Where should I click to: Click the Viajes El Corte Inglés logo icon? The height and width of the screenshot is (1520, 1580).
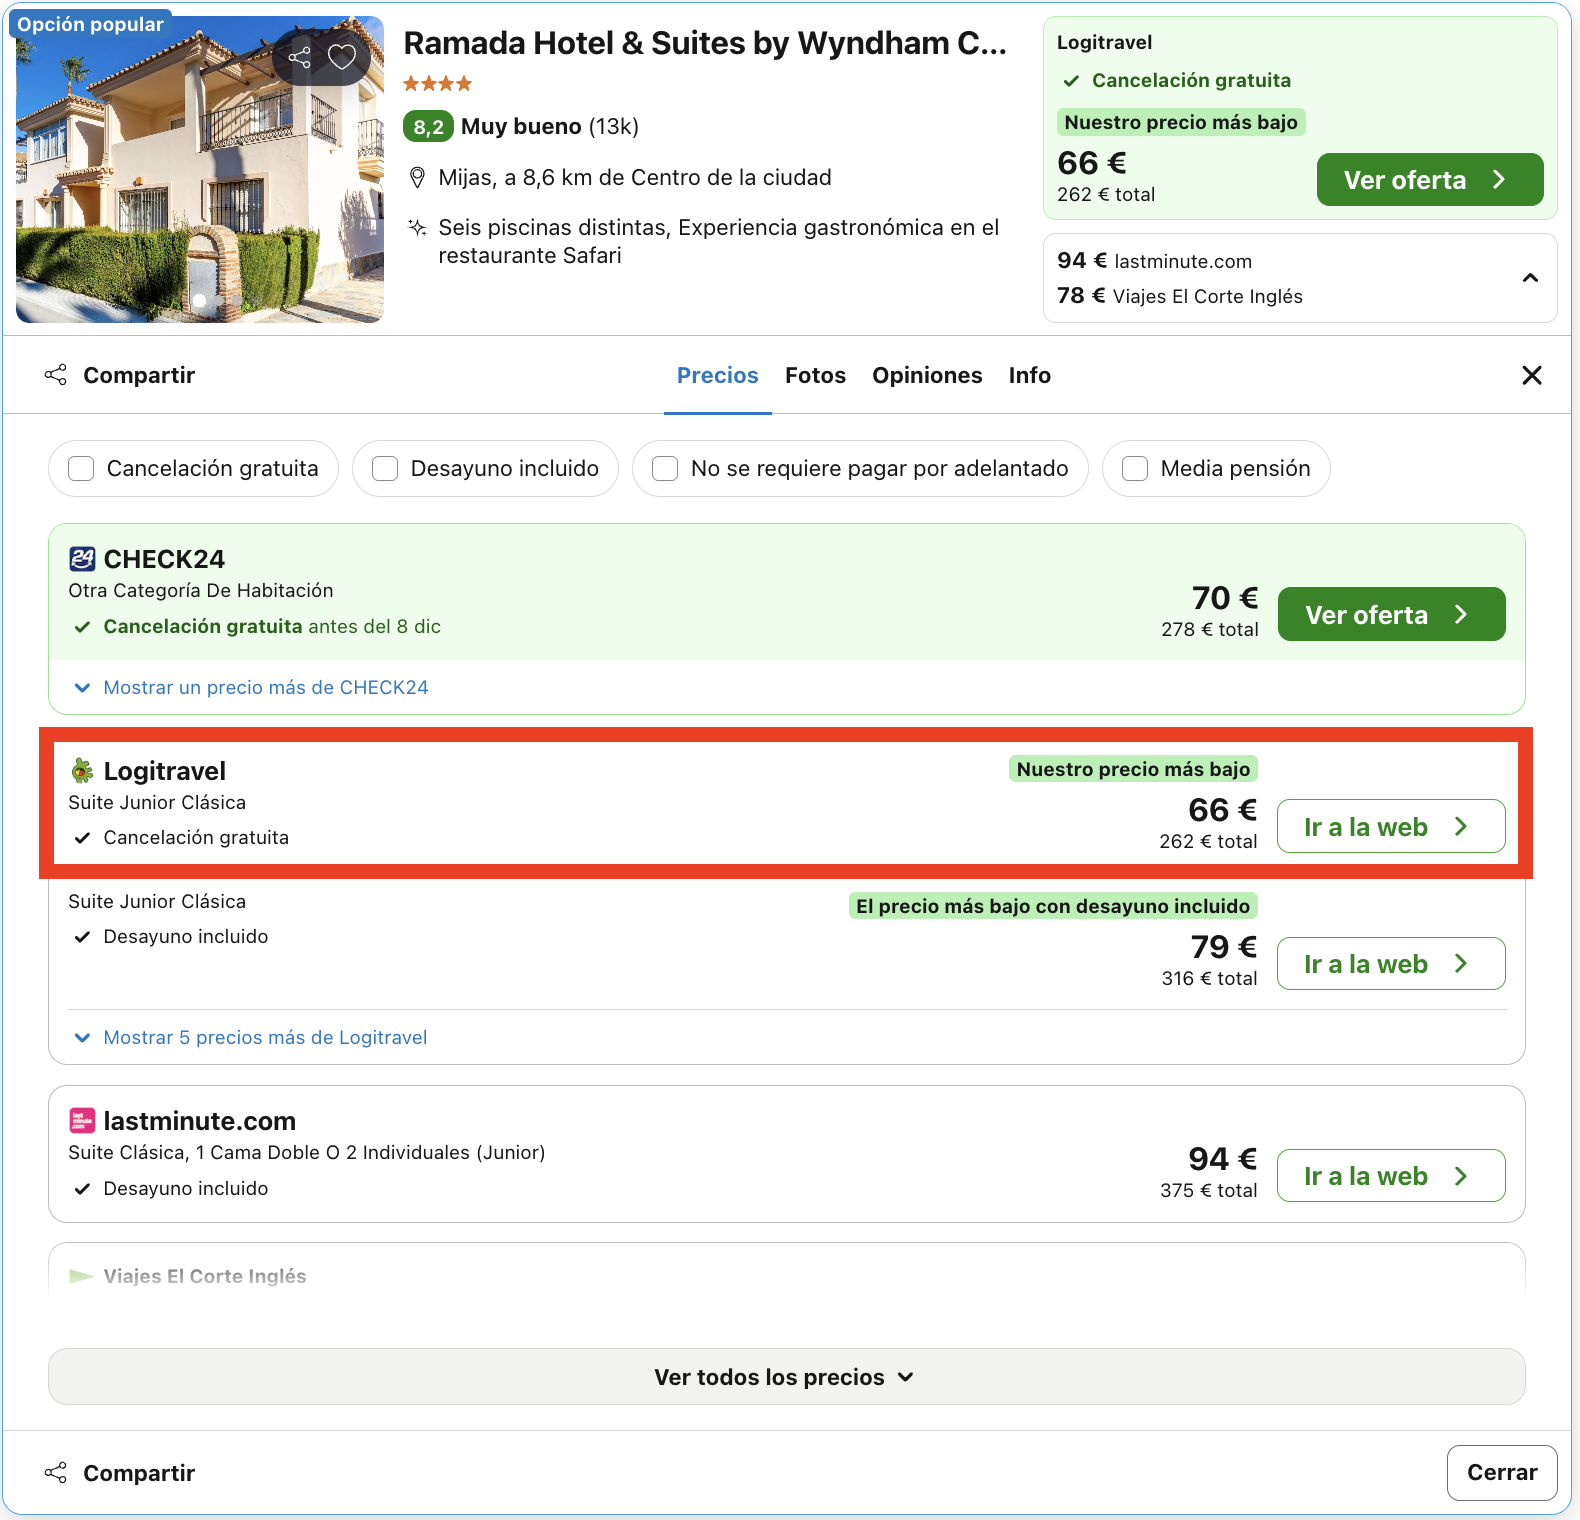[82, 1276]
